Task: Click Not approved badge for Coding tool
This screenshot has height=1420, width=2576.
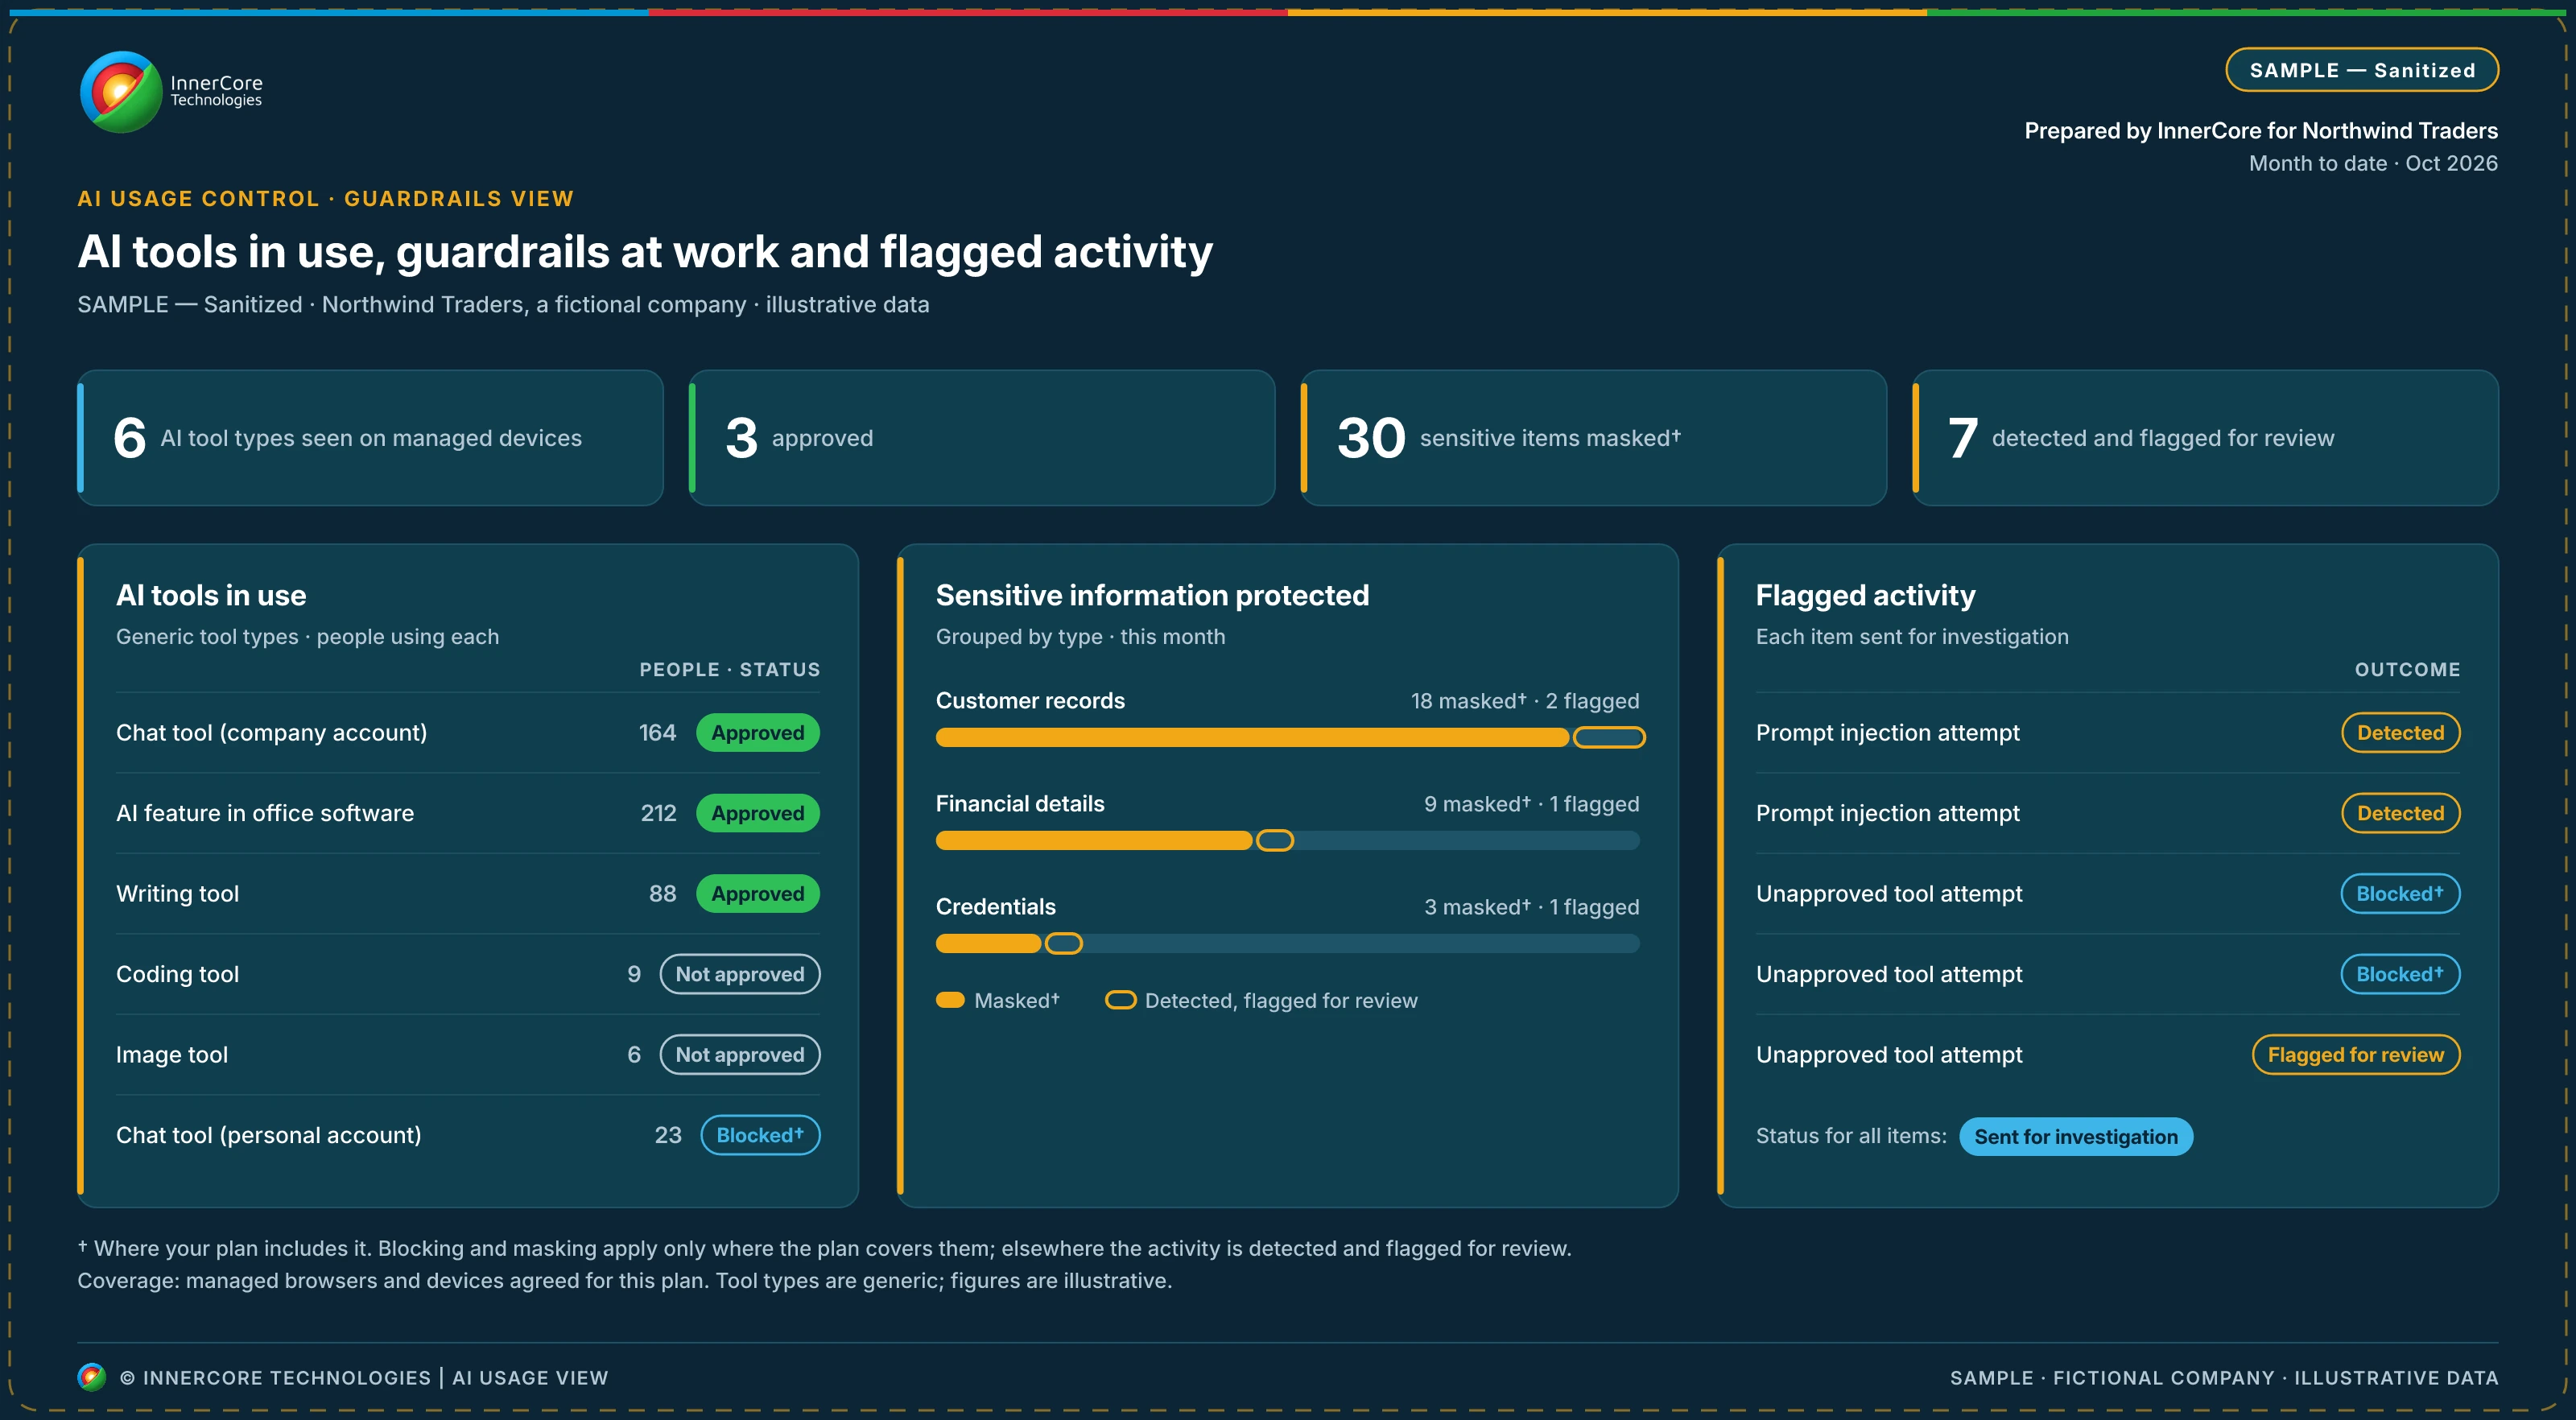Action: coord(739,974)
